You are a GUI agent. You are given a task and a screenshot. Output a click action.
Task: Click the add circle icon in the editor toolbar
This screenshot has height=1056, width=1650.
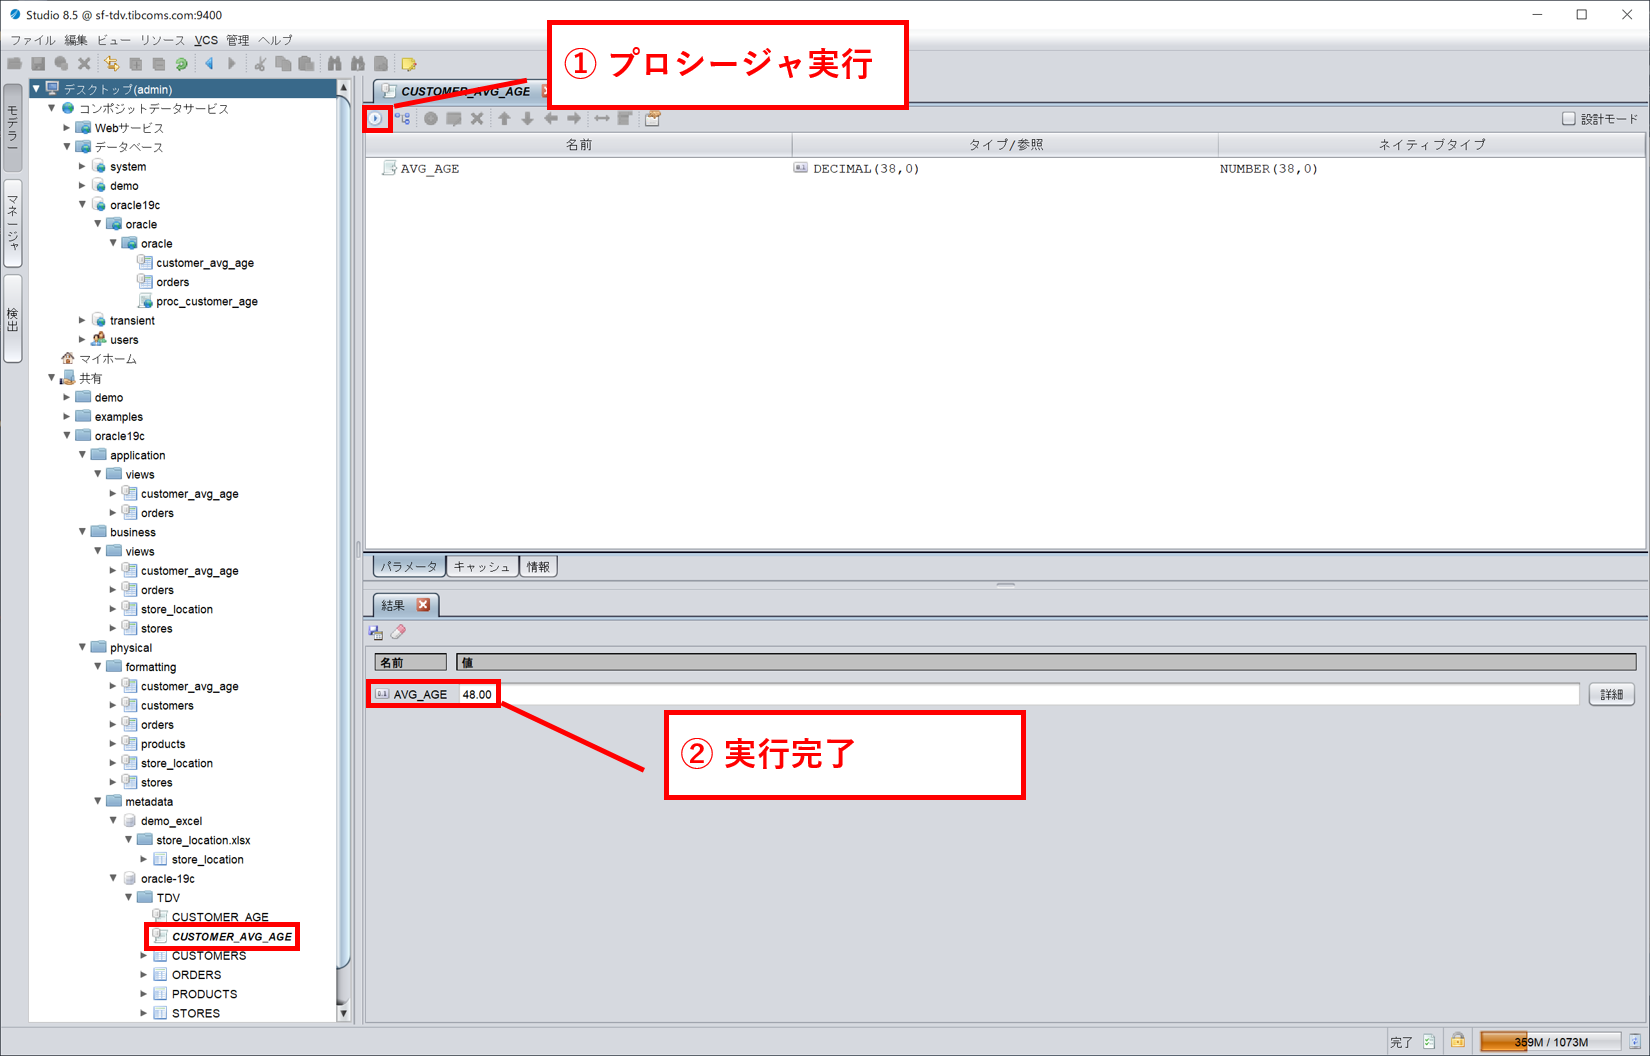(x=431, y=119)
